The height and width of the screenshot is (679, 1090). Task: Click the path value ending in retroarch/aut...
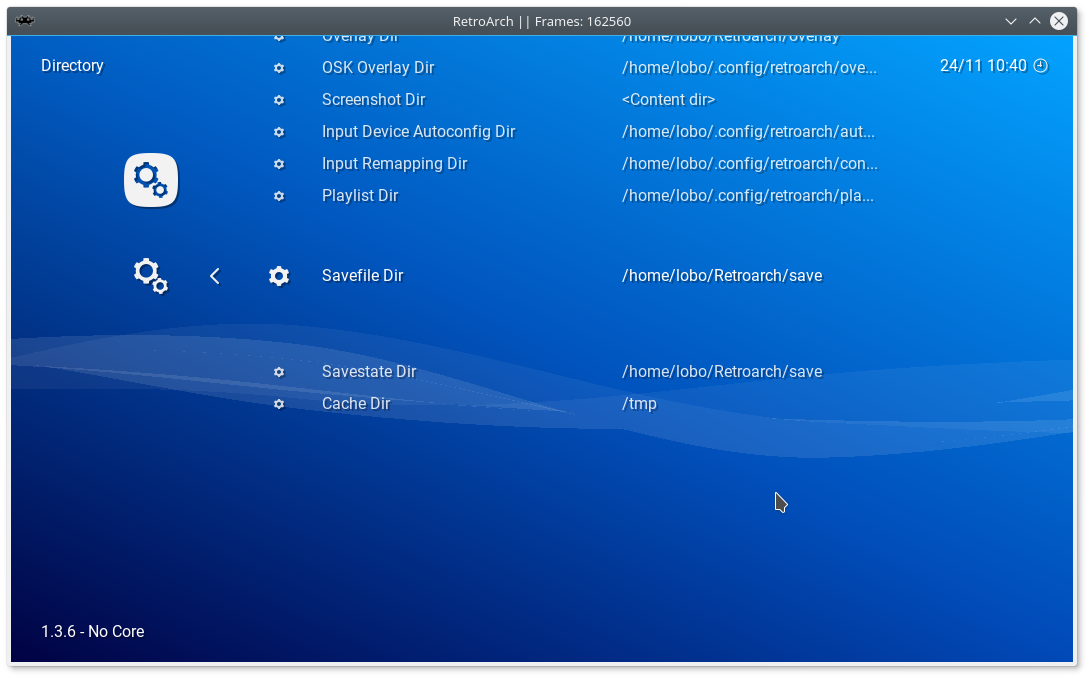tap(748, 131)
